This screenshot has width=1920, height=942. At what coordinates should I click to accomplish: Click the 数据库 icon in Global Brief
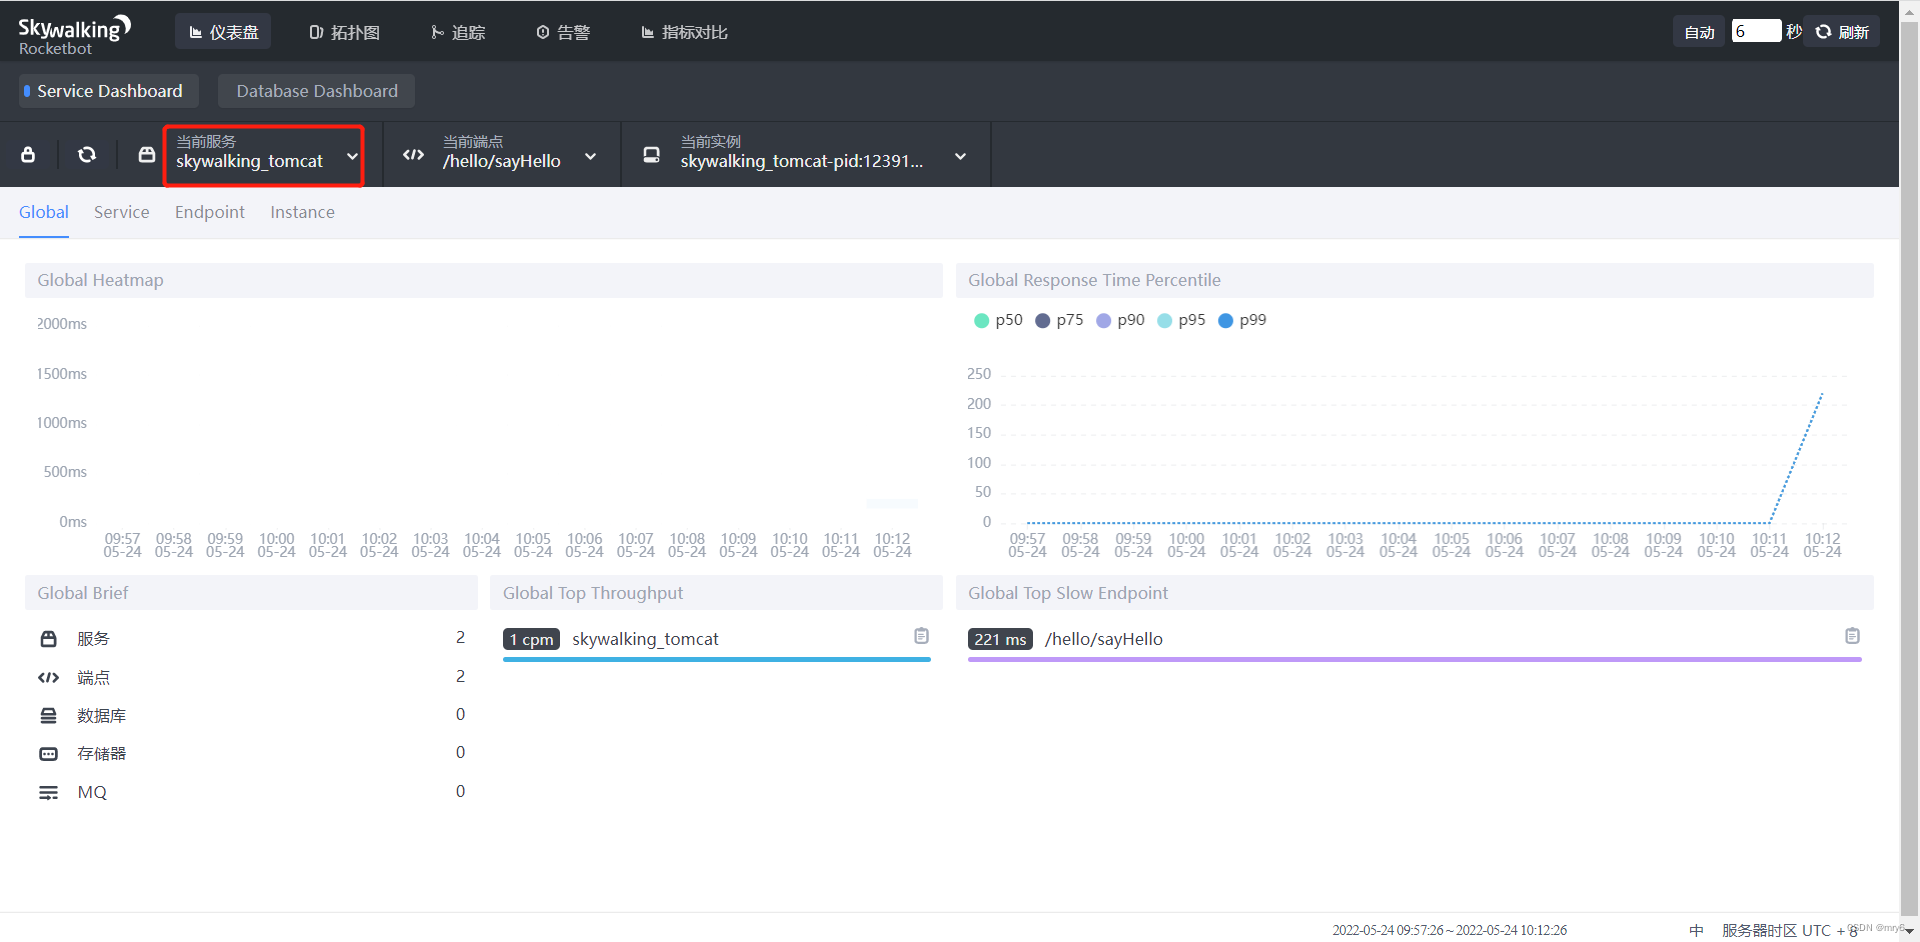pos(48,716)
